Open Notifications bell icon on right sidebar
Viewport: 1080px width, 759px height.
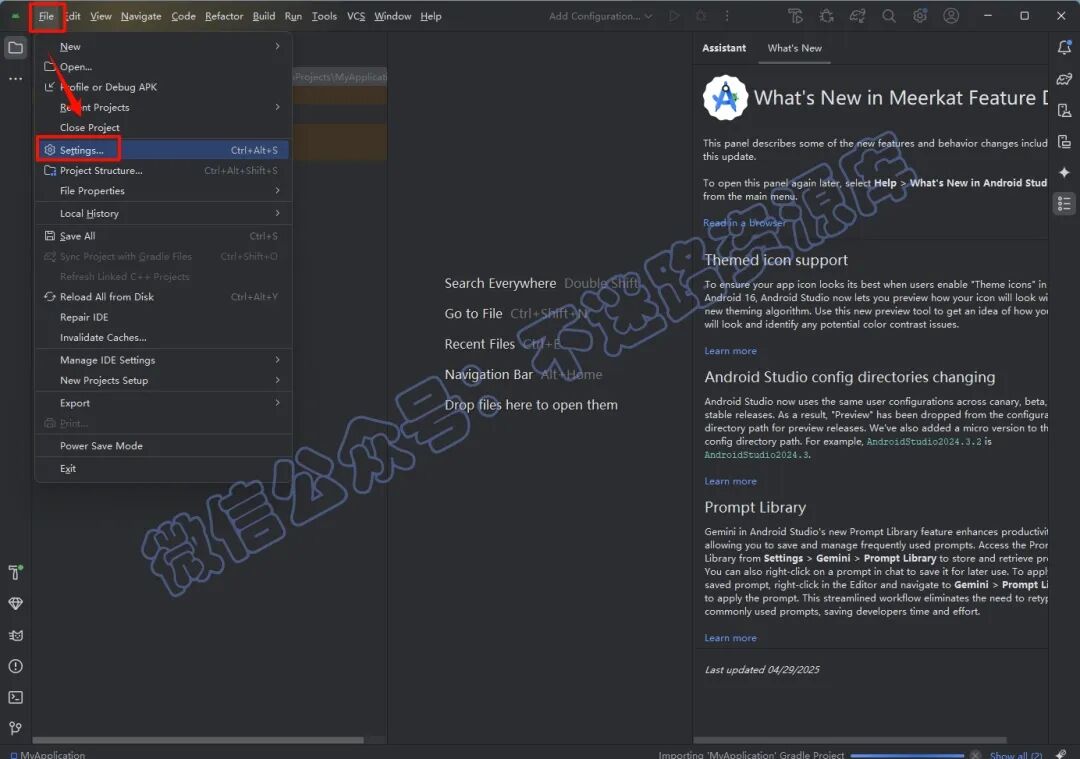(1064, 48)
